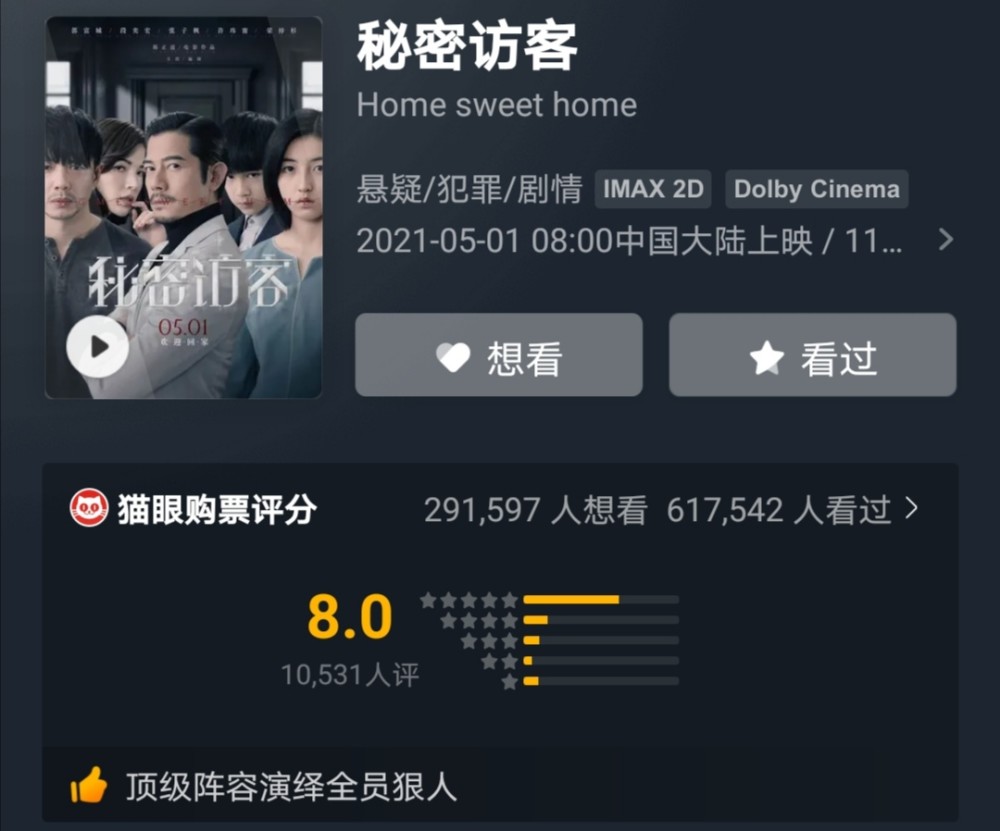Screen dimensions: 1000x831
Task: Play the trailer on the movie poster
Action: (98, 346)
